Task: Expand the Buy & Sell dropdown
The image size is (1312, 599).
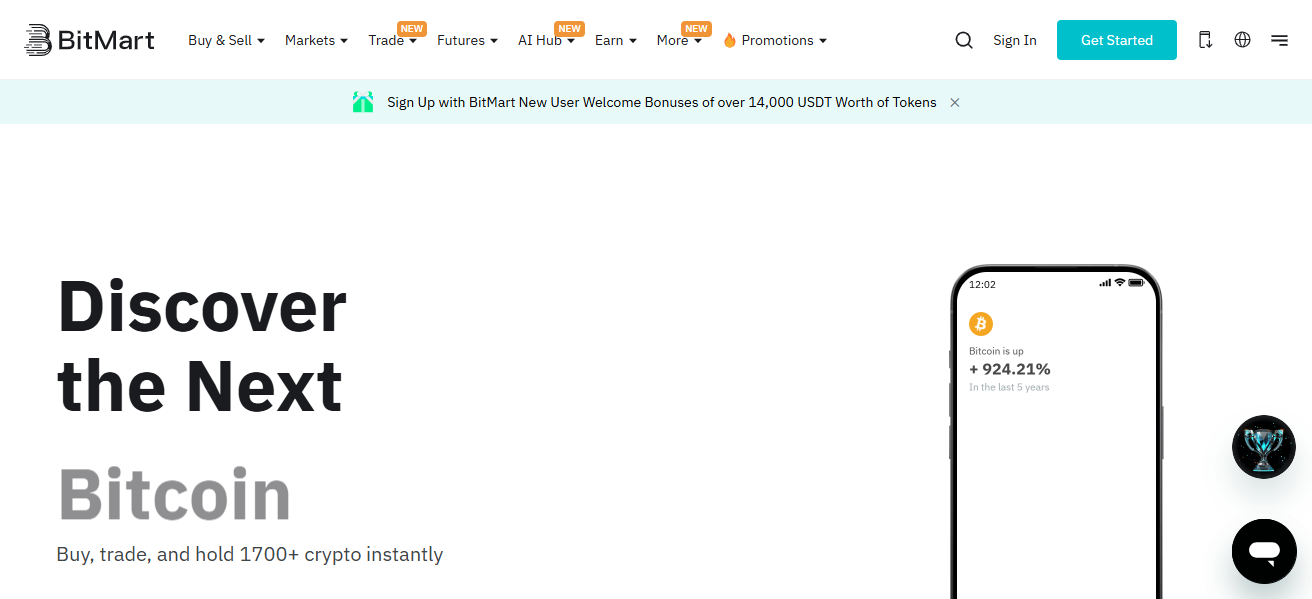Action: 227,40
